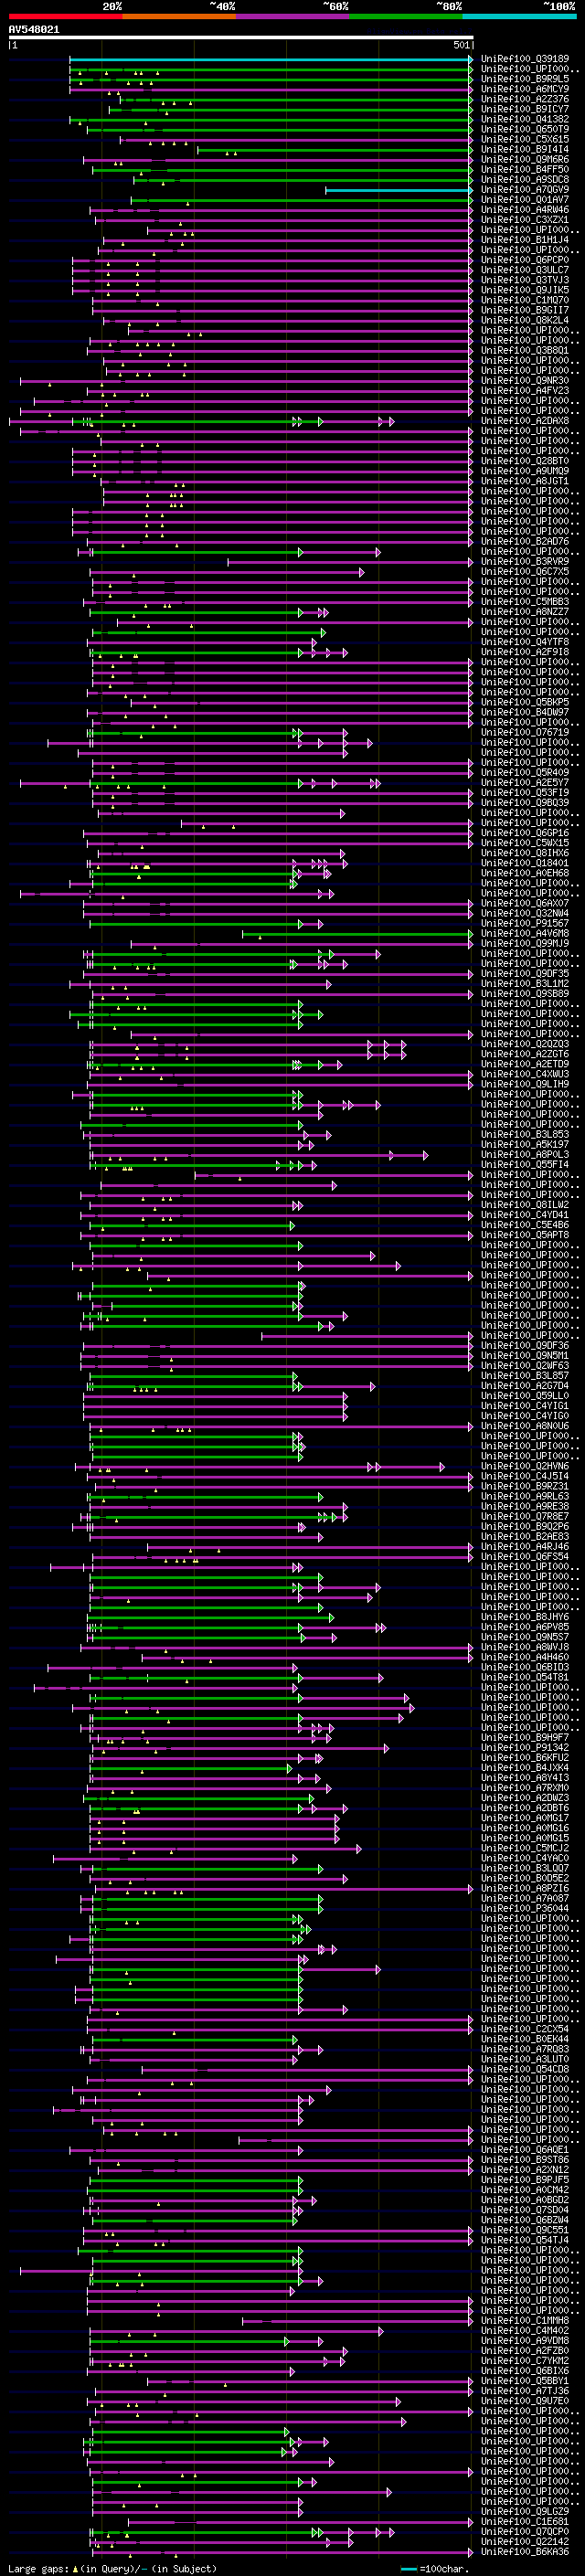This screenshot has height=2576, width=585.
Task: Select subject label UniRef100_Q6C7X5
Action: tap(524, 571)
